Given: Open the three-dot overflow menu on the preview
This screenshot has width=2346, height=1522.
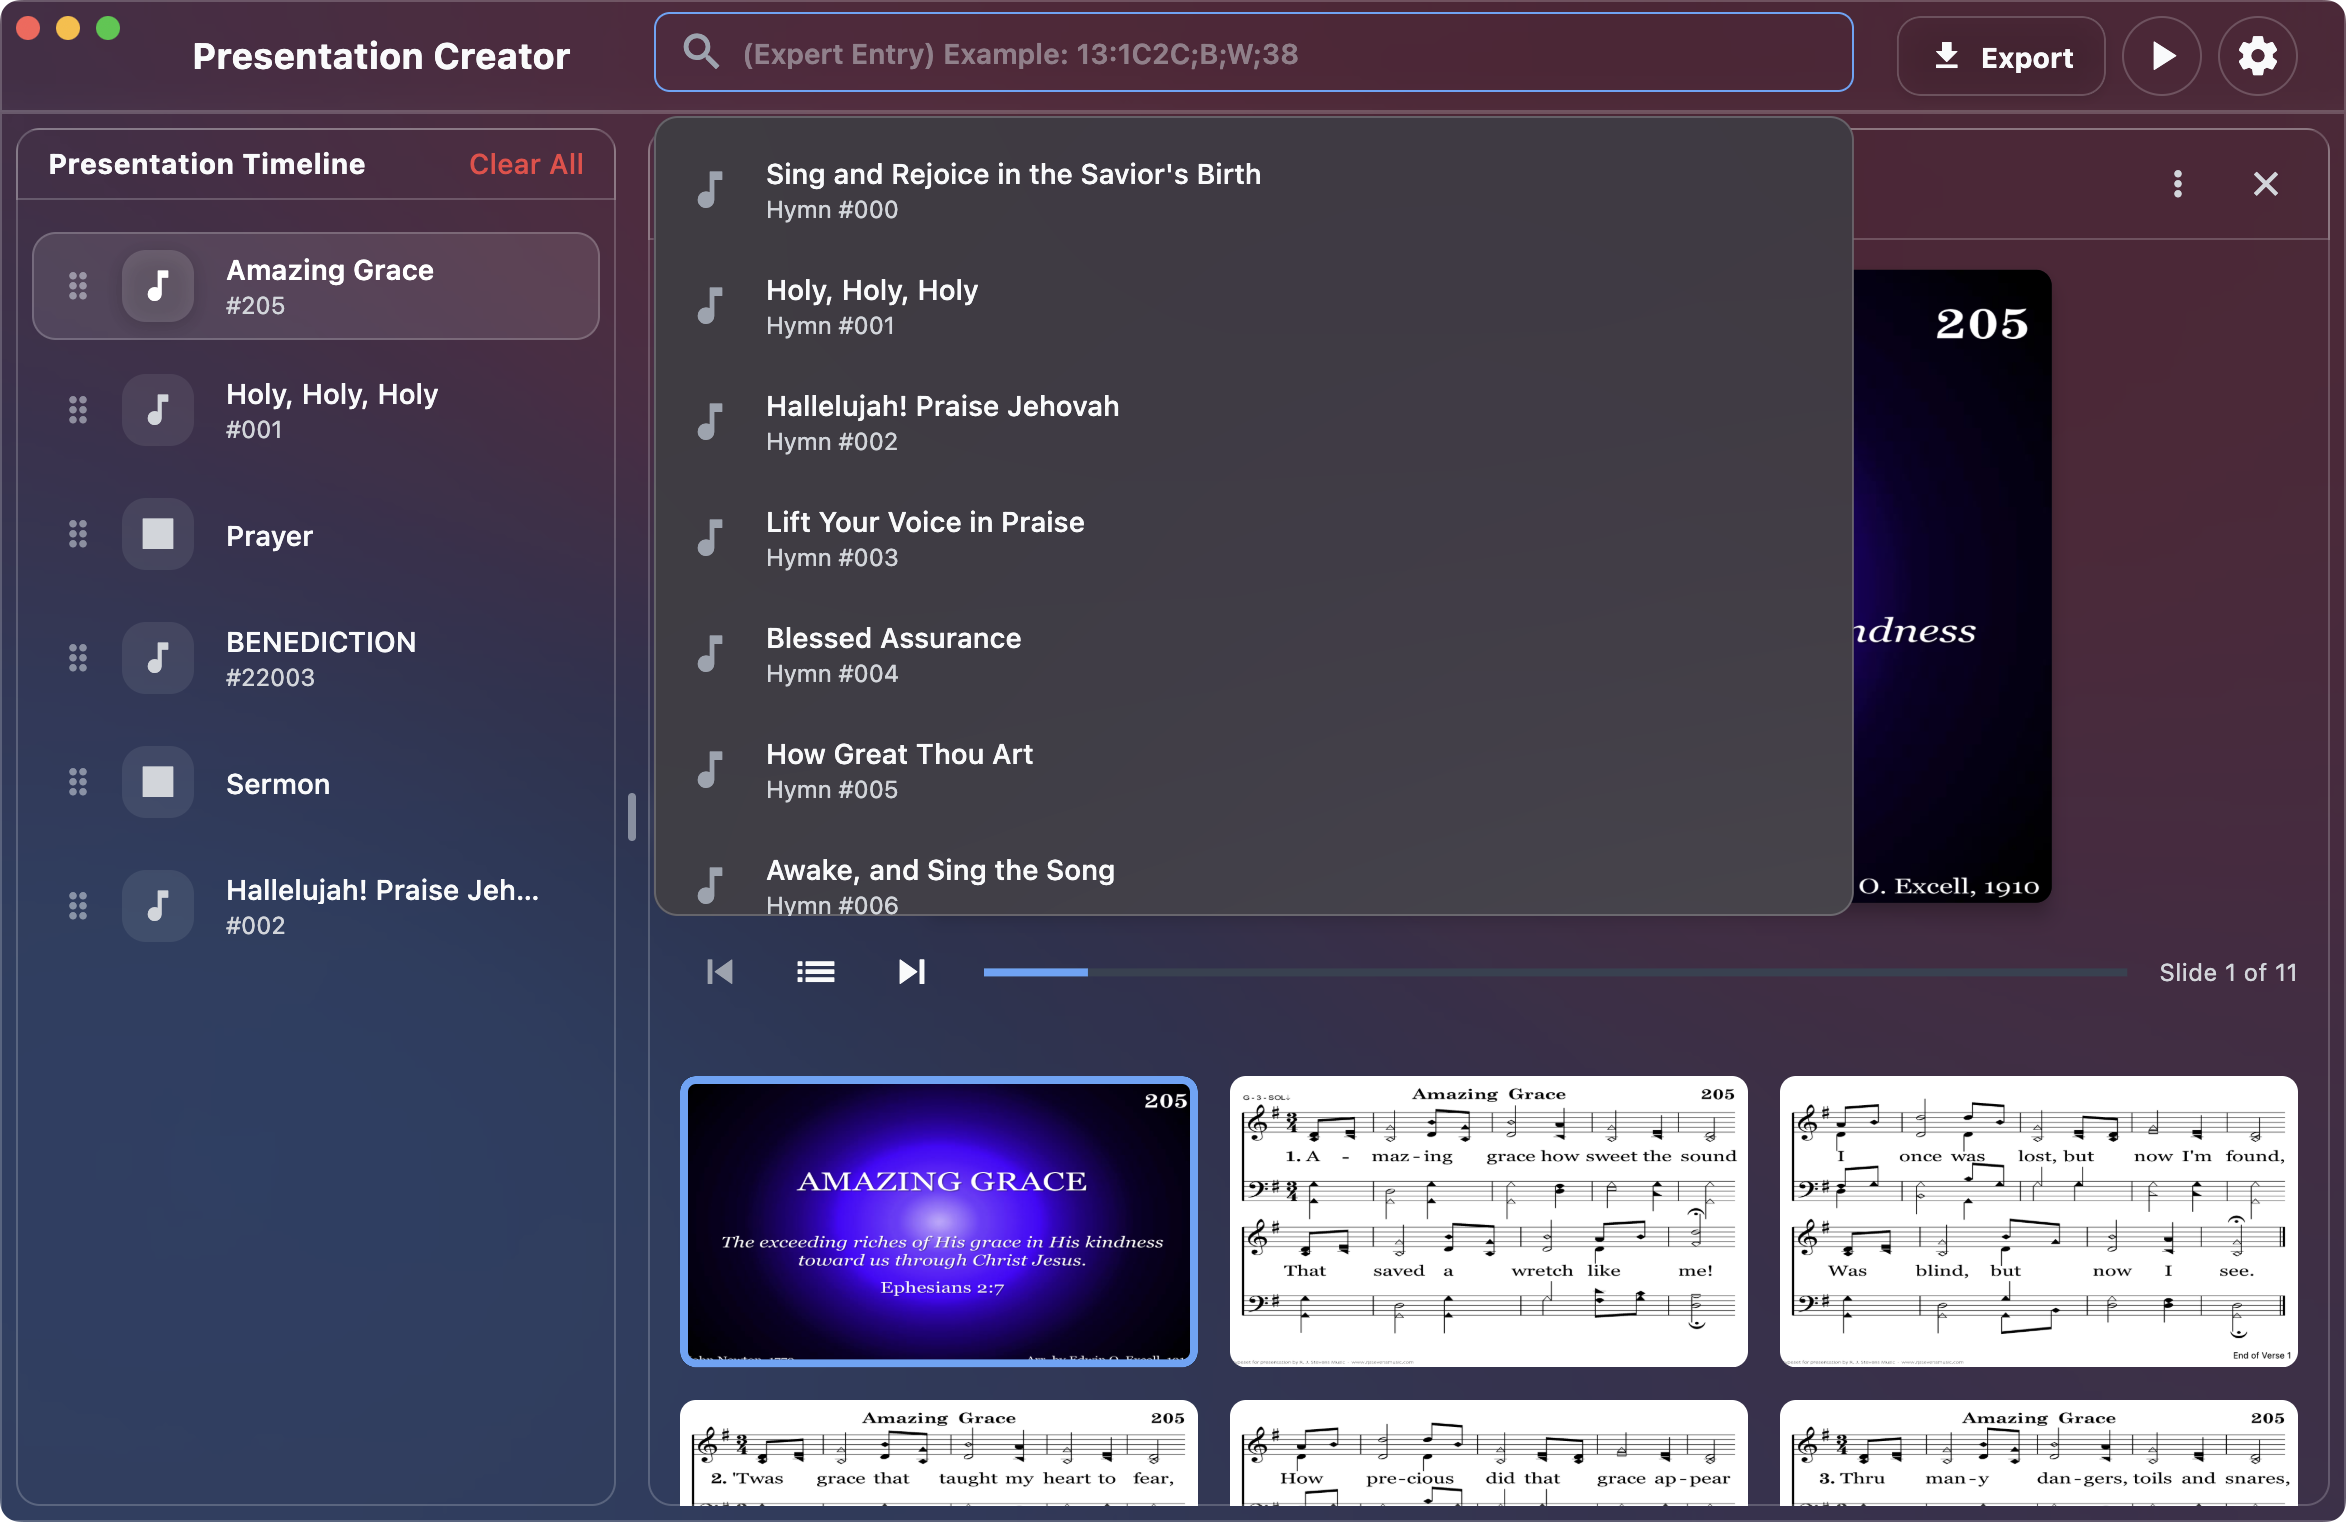Looking at the screenshot, I should pyautogui.click(x=2177, y=183).
